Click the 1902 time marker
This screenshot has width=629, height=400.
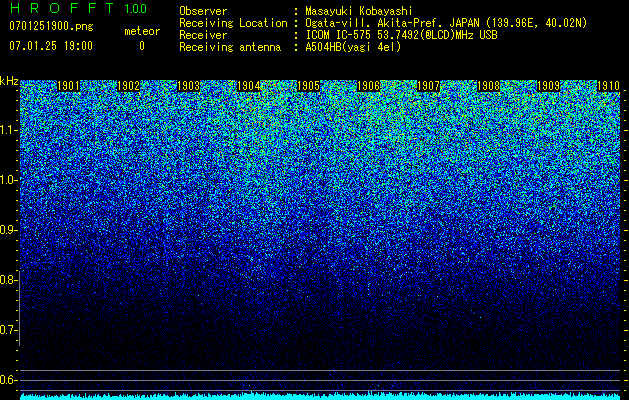(128, 86)
